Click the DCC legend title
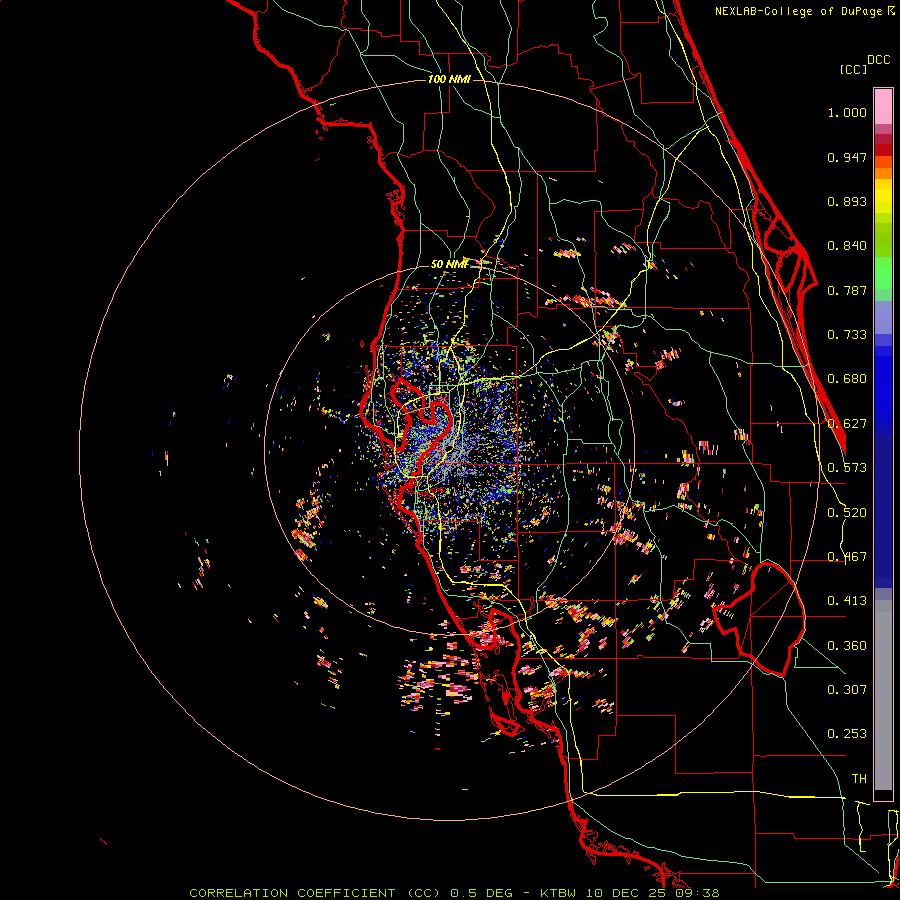The height and width of the screenshot is (900, 900). [878, 60]
